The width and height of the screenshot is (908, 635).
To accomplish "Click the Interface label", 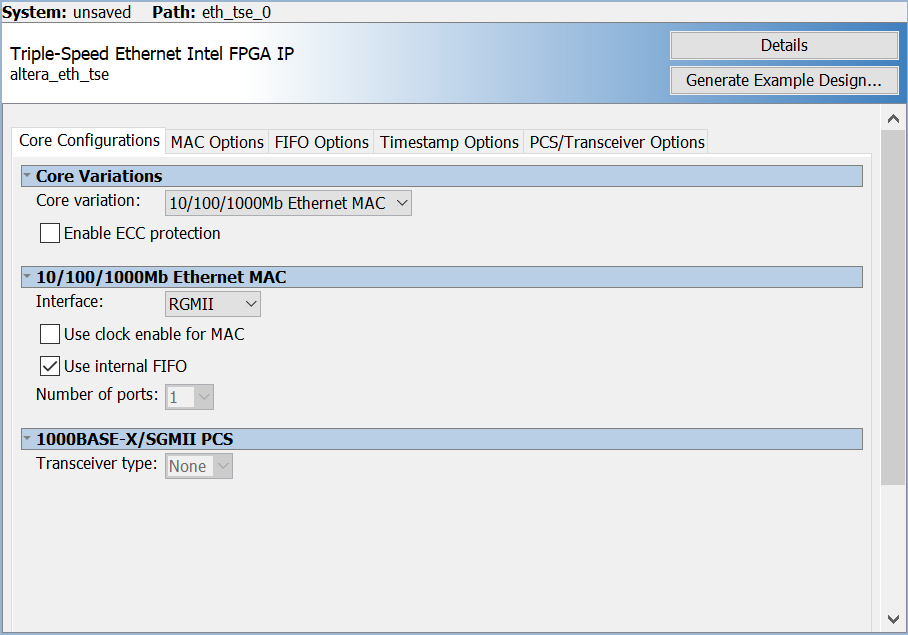I will 69,302.
